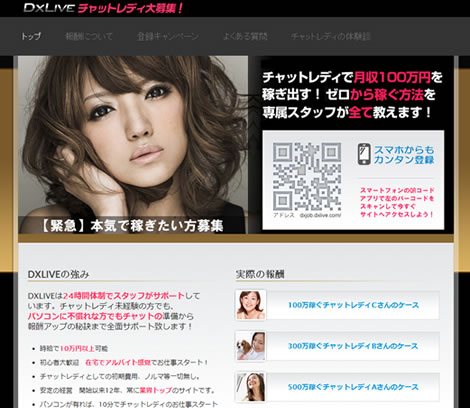Click the smartphone icon beside スマホからも
470x408 pixels.
pos(364,154)
